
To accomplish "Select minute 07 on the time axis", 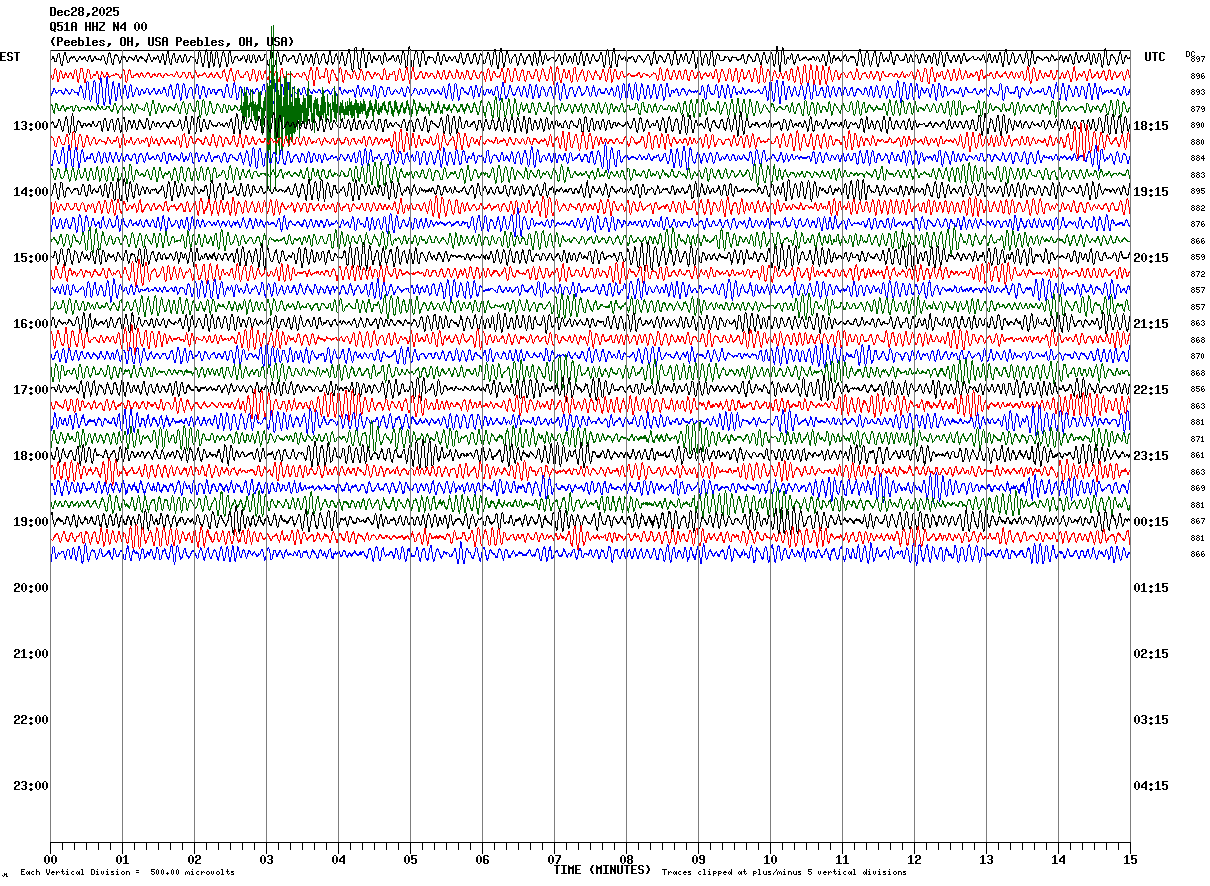I will [x=554, y=859].
